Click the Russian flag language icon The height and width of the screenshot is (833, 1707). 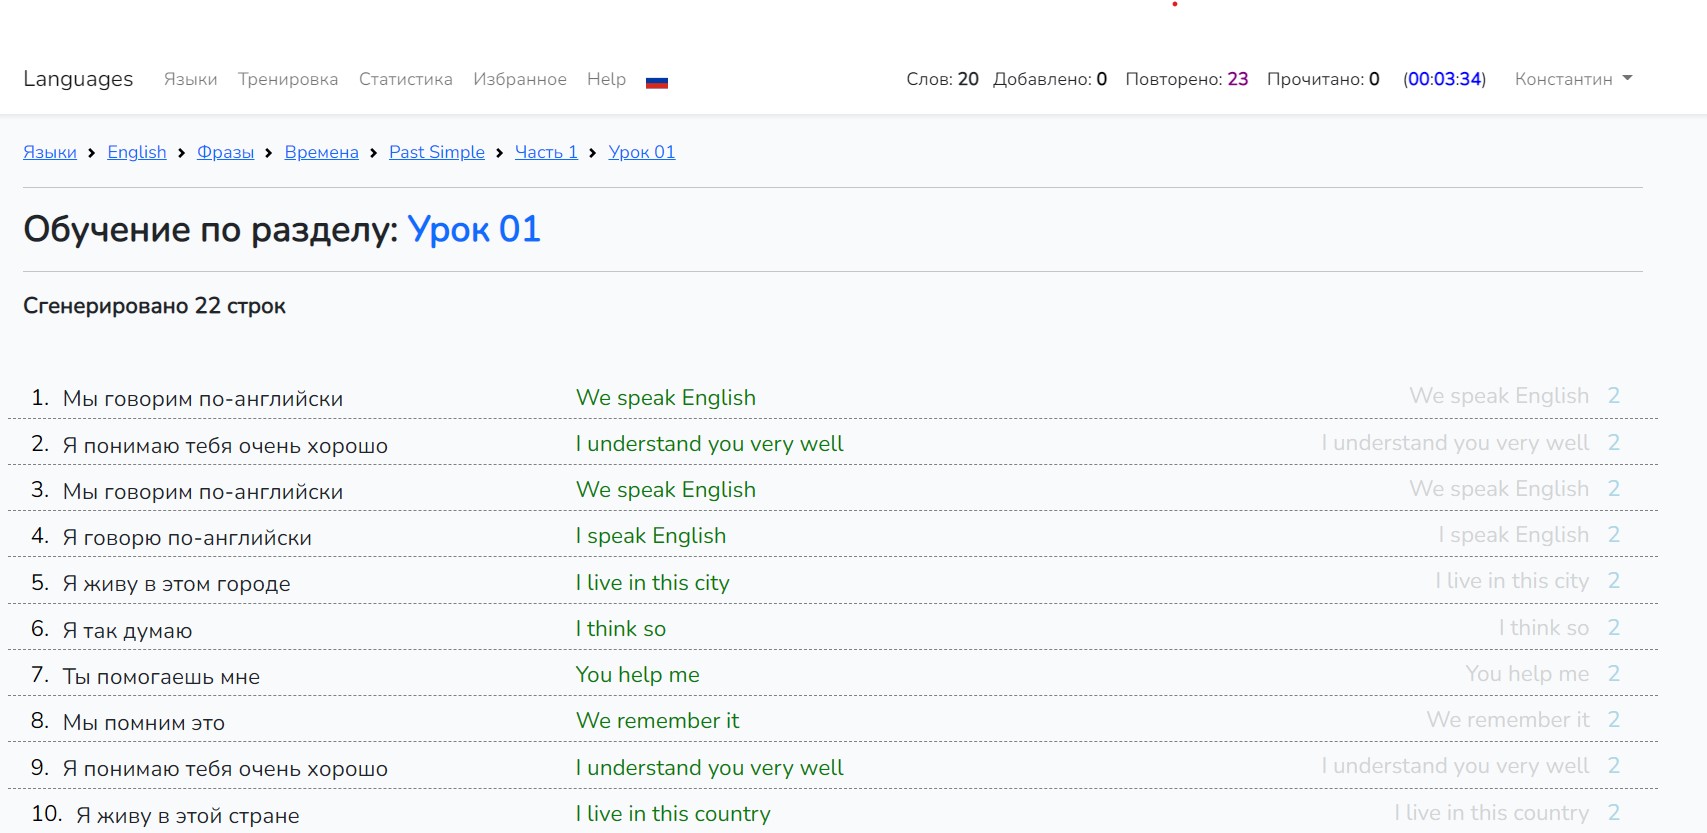pos(656,81)
